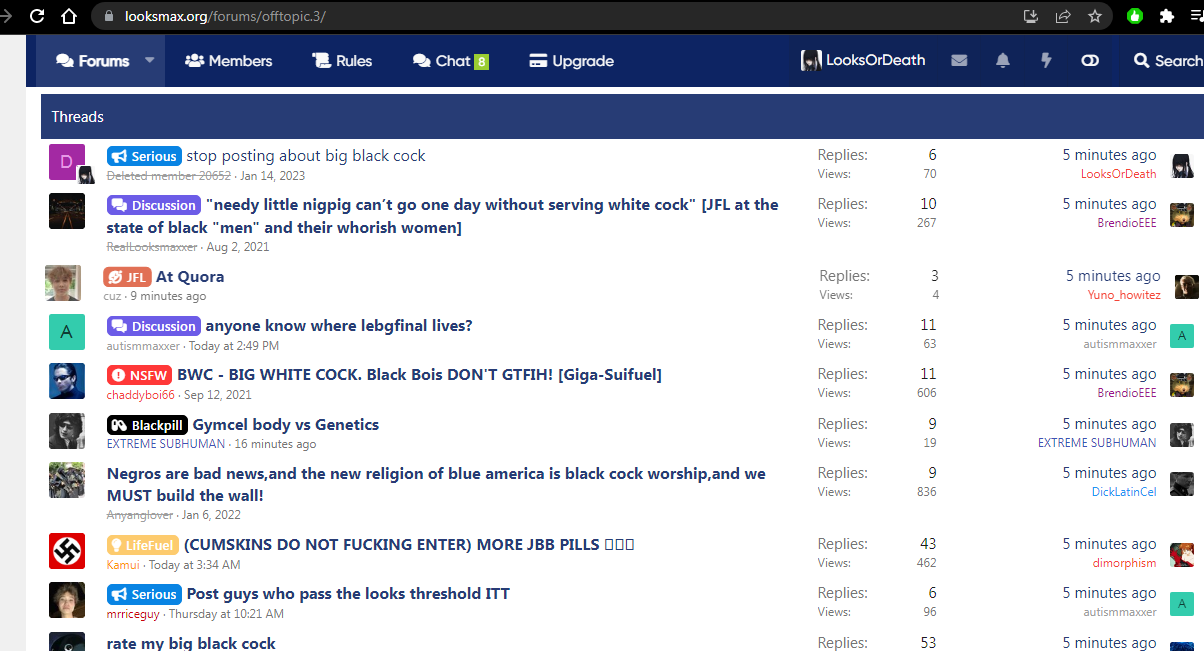Click the purple D avatar of deleted member
Viewport: 1204px width, 651px height.
pyautogui.click(x=67, y=162)
